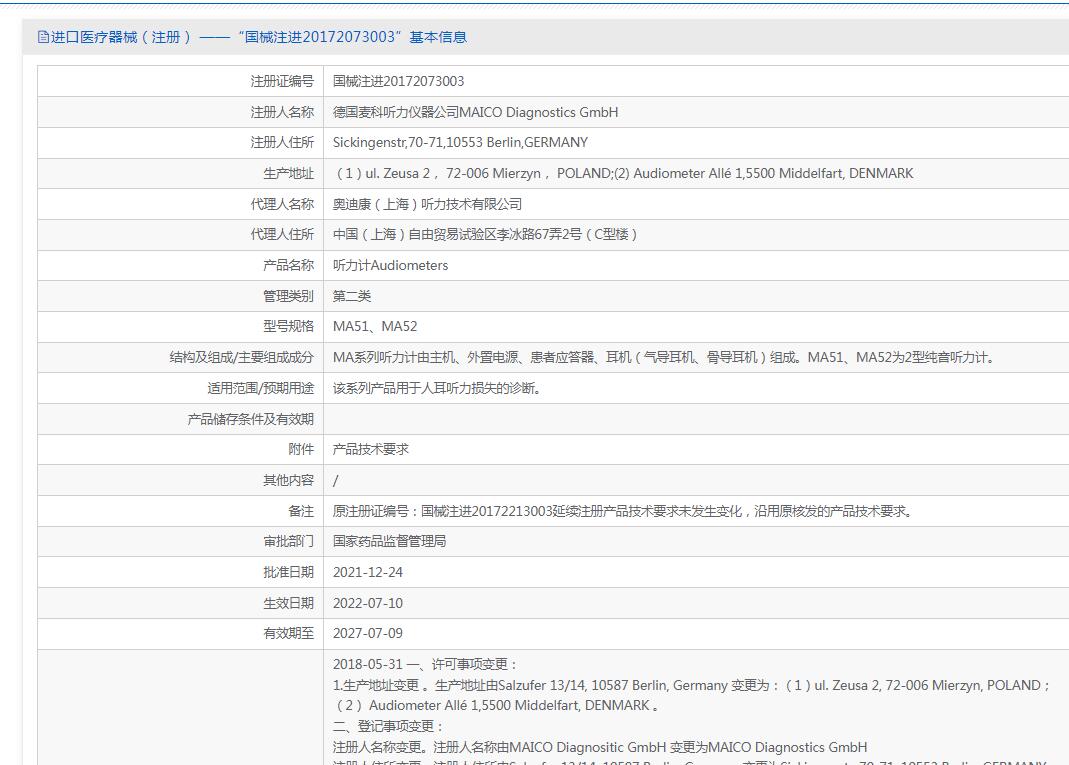Click the 代理人住所 label
Viewport: 1069px width, 765px height.
[282, 235]
